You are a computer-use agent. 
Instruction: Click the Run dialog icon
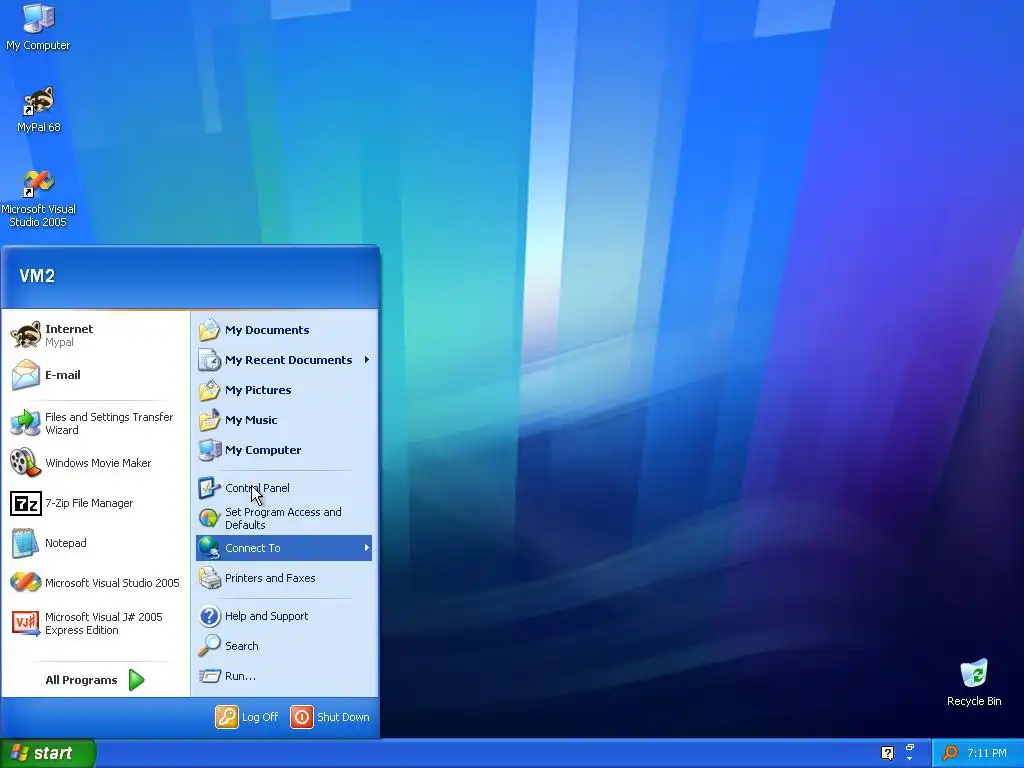[209, 676]
